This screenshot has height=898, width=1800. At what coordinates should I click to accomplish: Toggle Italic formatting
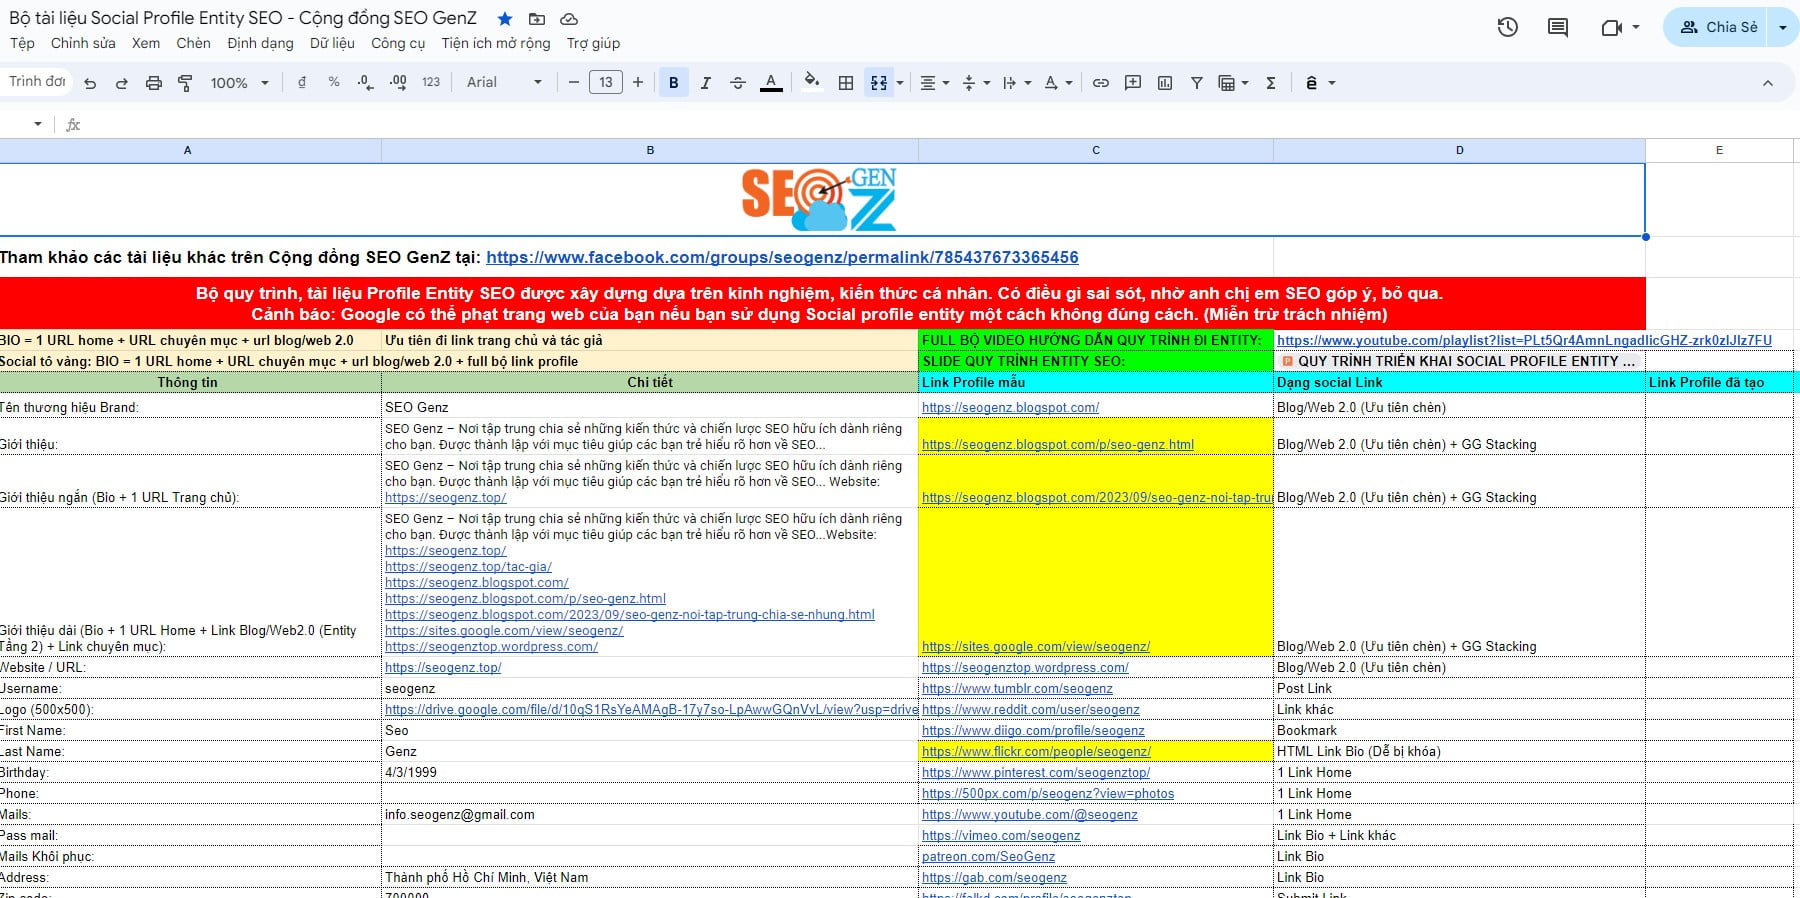click(x=706, y=83)
